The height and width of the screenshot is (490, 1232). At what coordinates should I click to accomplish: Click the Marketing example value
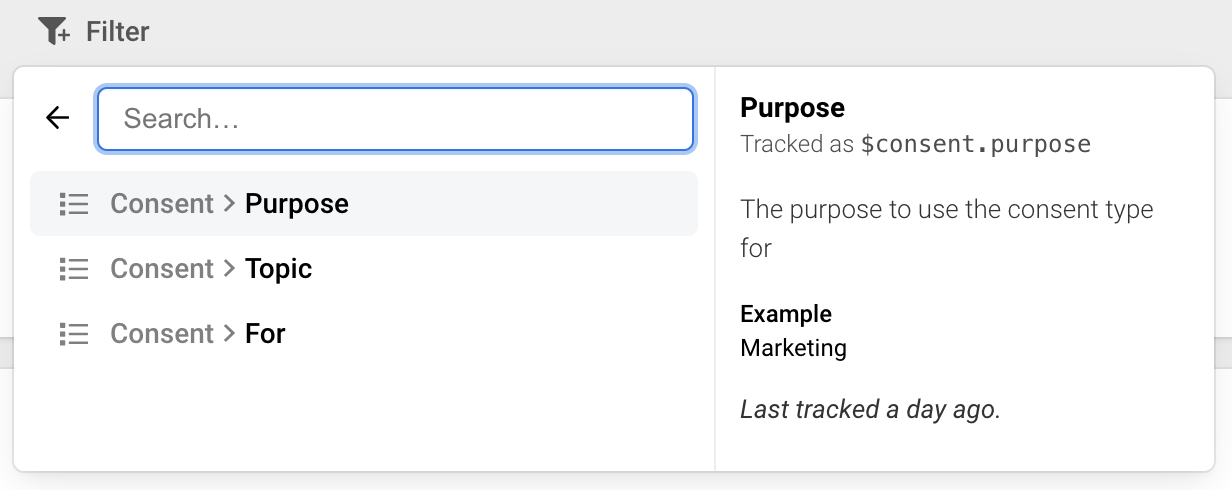coord(794,348)
